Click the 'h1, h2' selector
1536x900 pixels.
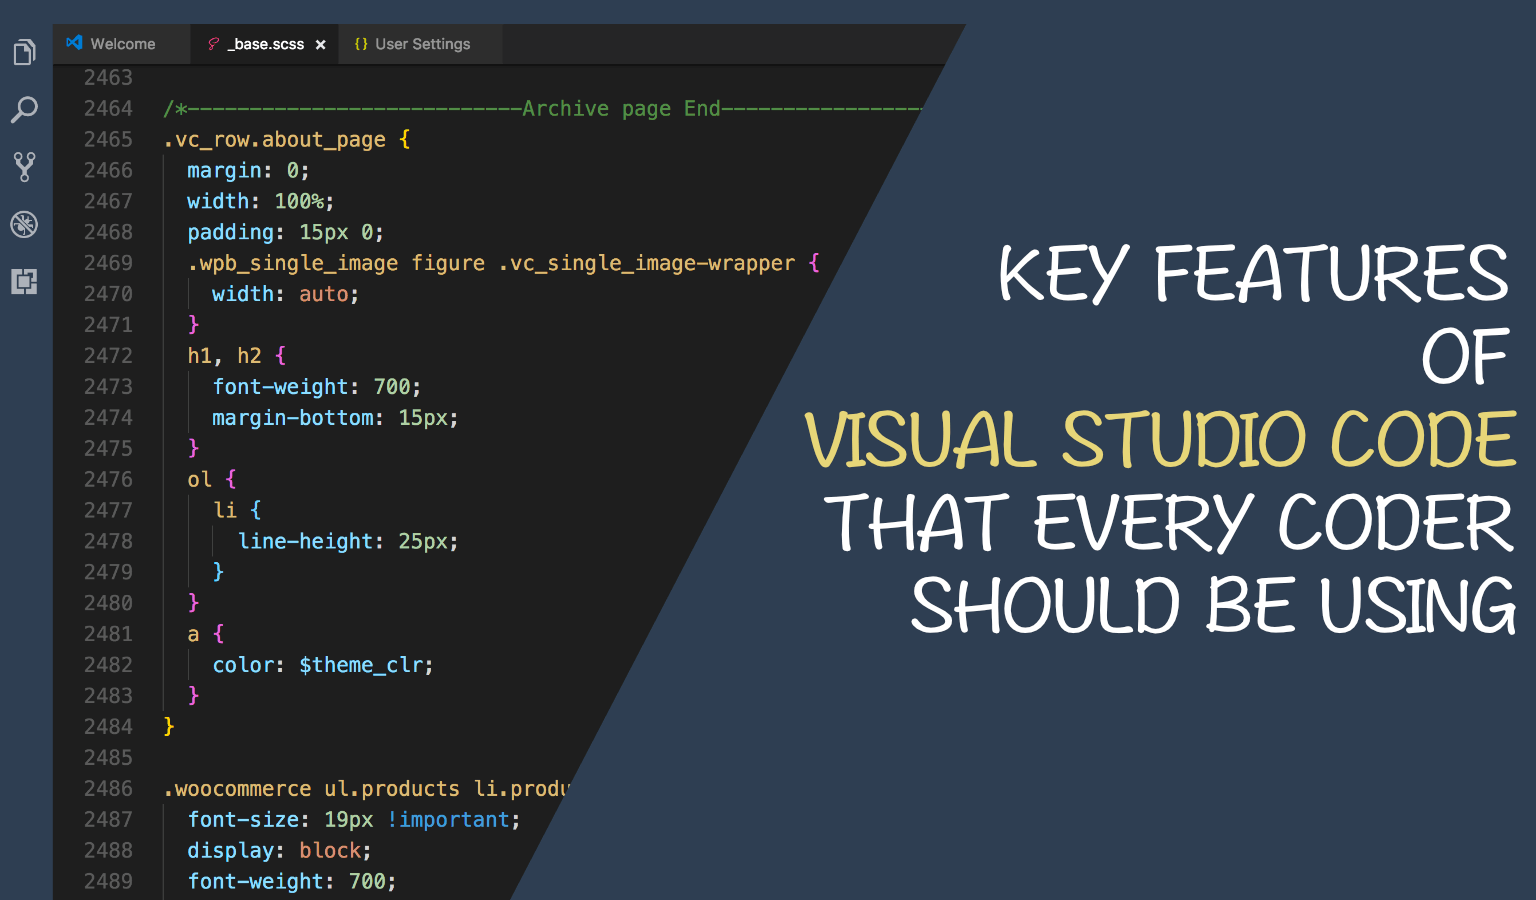[x=224, y=356]
